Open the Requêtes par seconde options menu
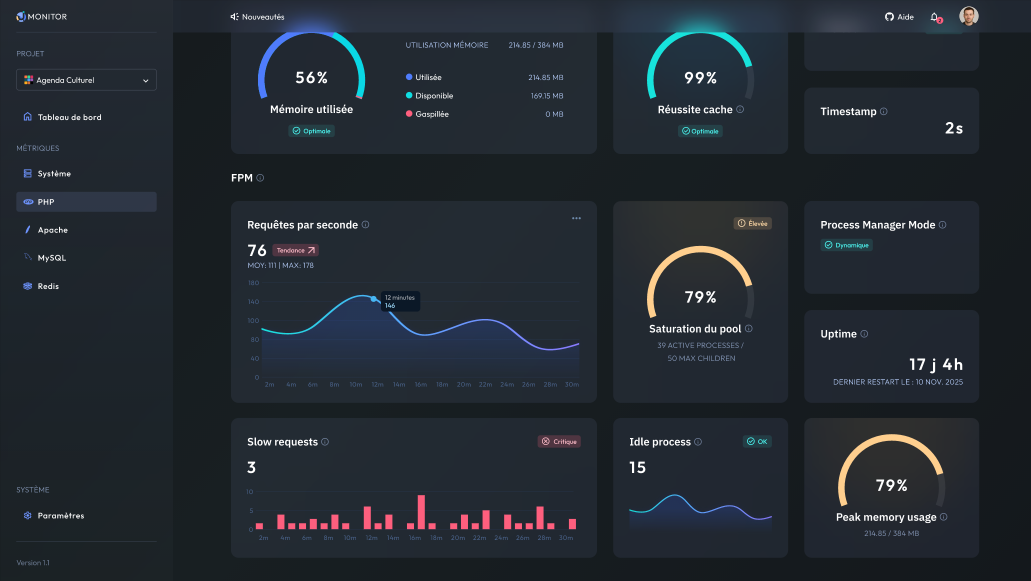Screen dimensions: 1031x581 pos(577,218)
